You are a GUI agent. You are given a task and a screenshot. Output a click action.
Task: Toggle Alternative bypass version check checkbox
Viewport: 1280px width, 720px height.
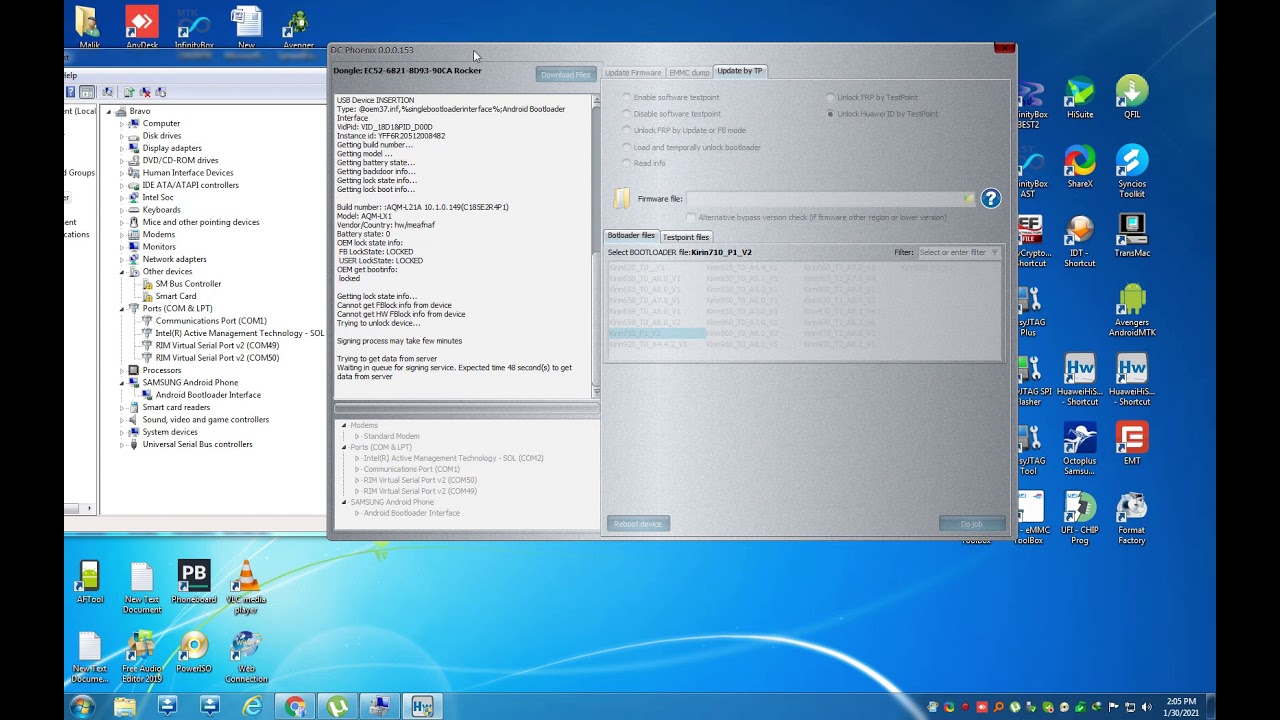(x=691, y=217)
